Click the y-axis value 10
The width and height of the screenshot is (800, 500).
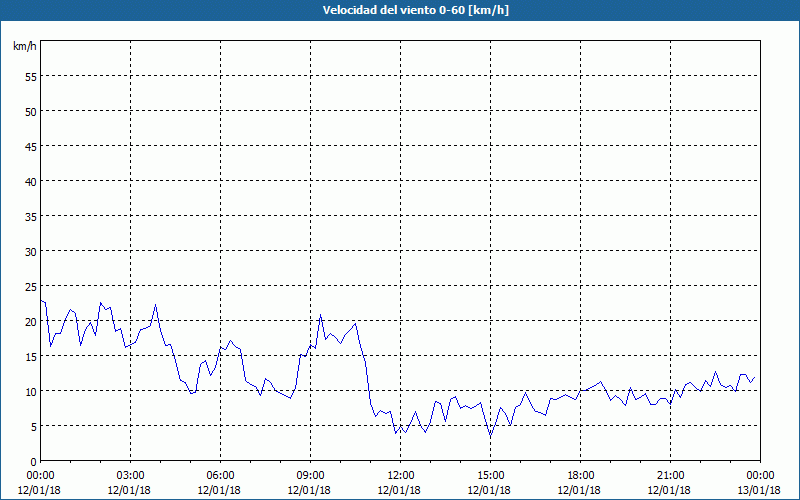pyautogui.click(x=30, y=391)
